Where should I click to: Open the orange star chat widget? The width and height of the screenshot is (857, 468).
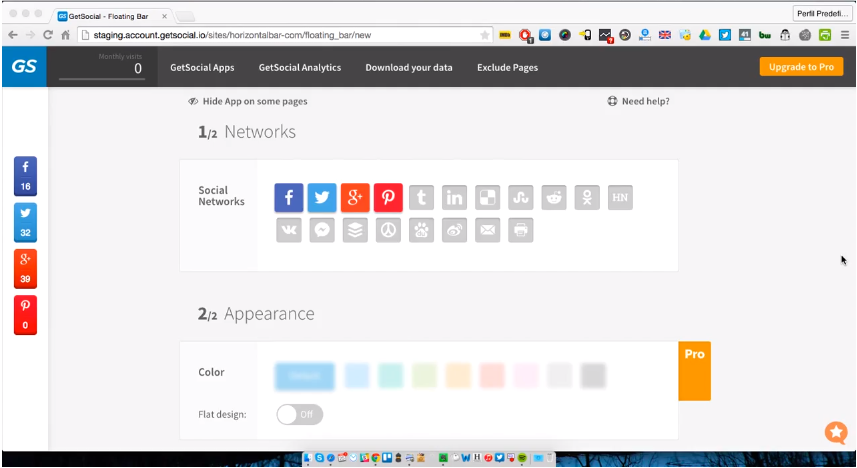click(836, 432)
